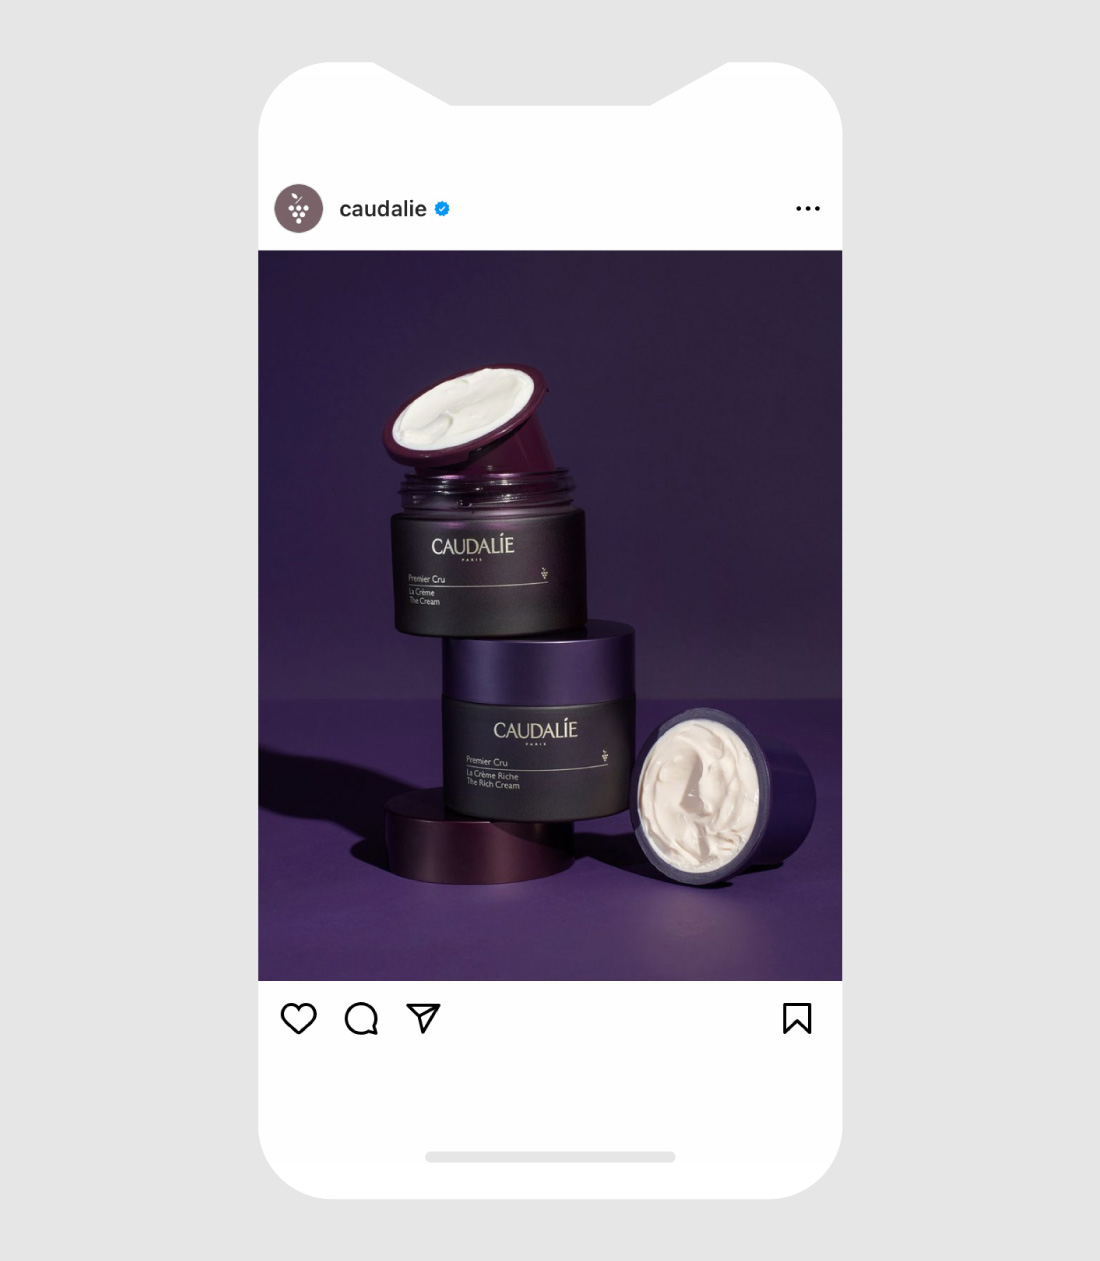Screen dimensions: 1100x1261
Task: Click the blue verified badge
Action: [442, 209]
